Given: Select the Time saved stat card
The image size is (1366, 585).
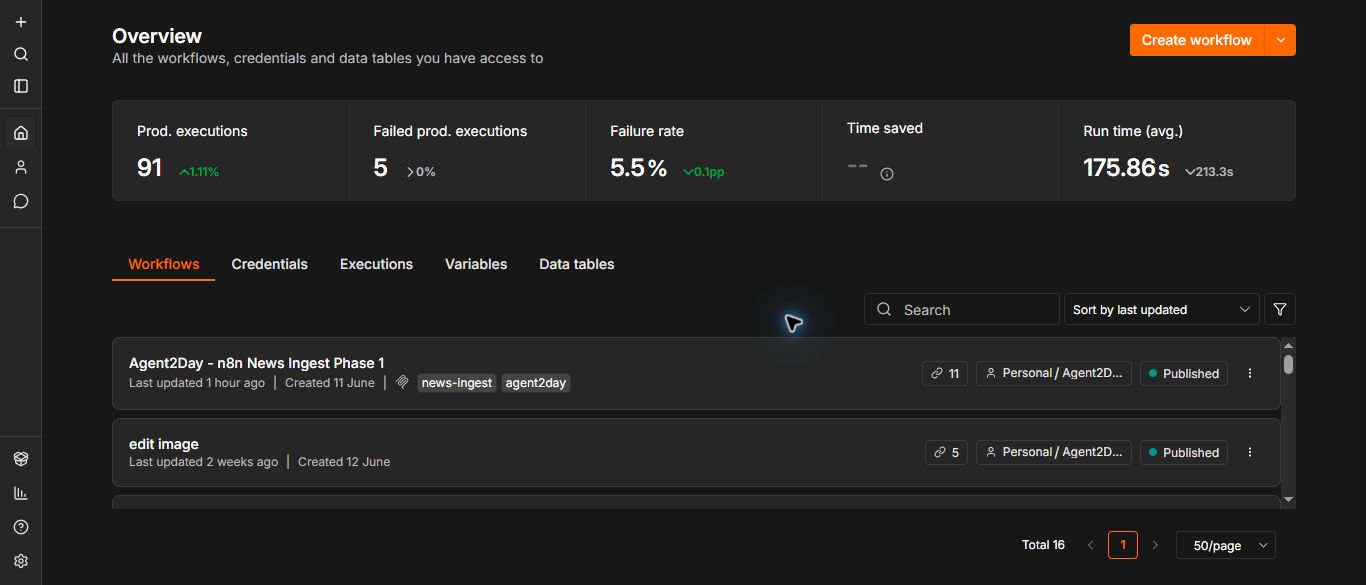Looking at the screenshot, I should click(940, 150).
